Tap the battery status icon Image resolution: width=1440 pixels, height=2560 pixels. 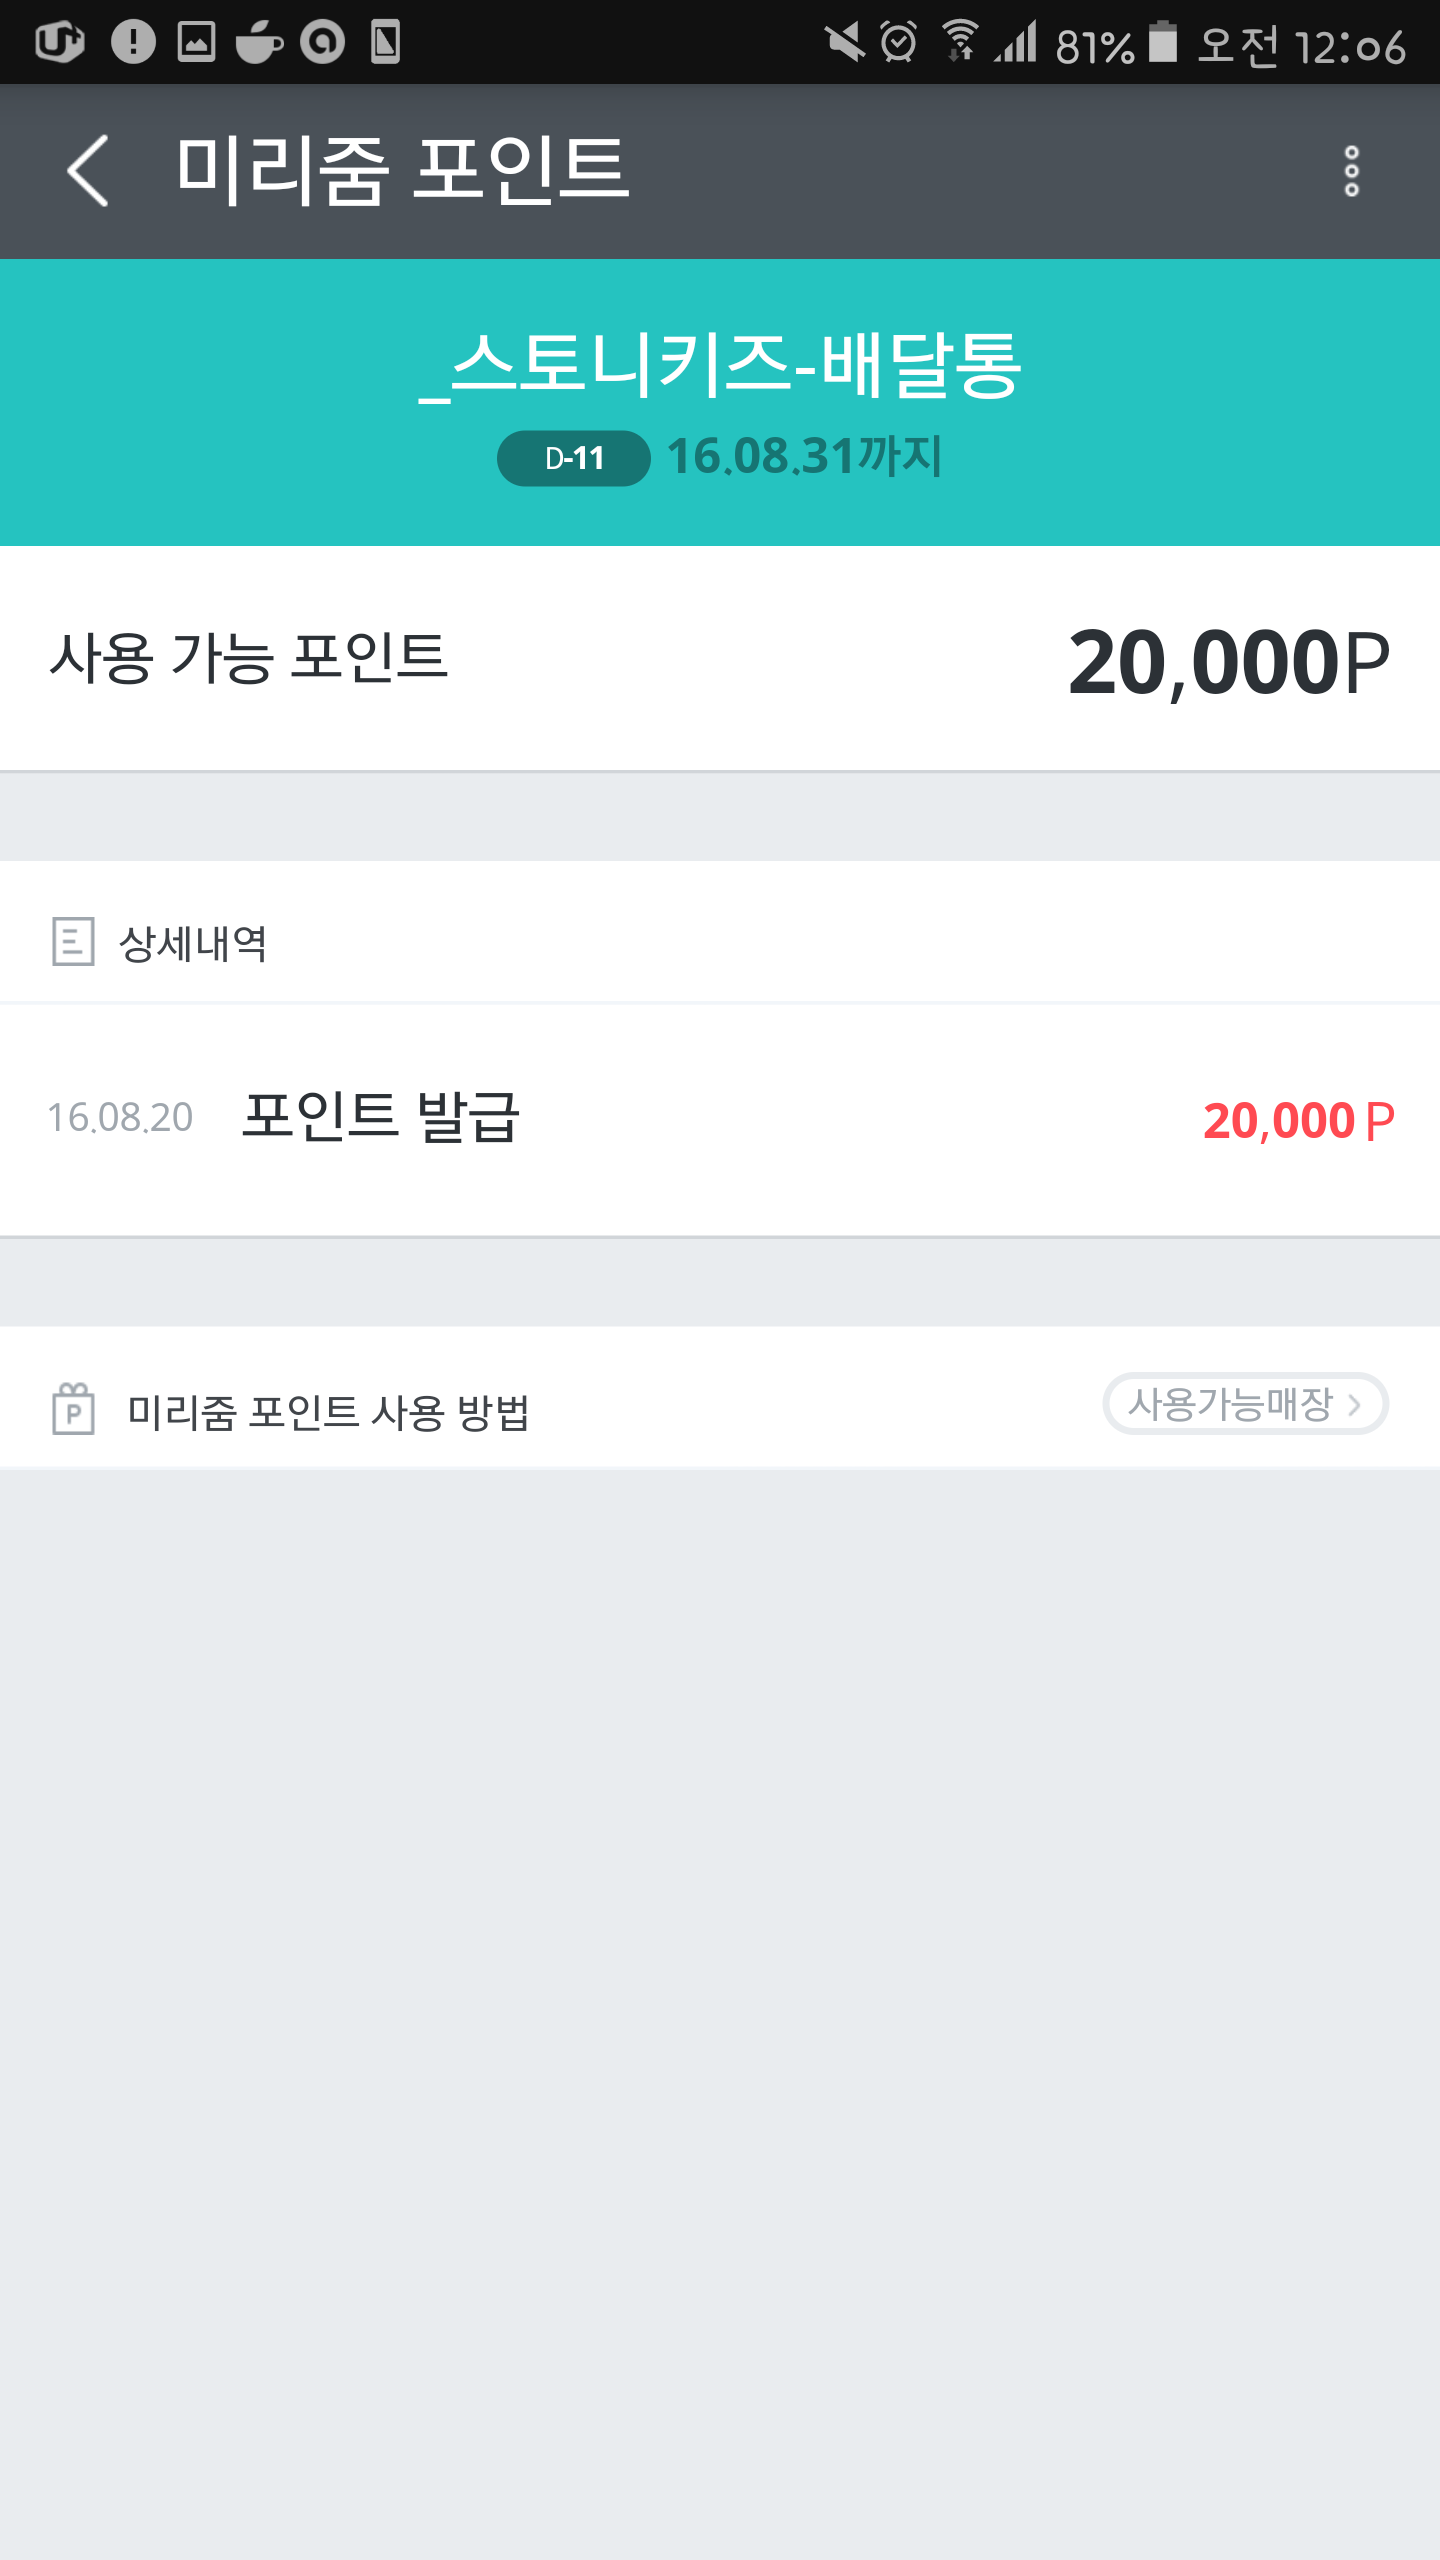pyautogui.click(x=1162, y=43)
